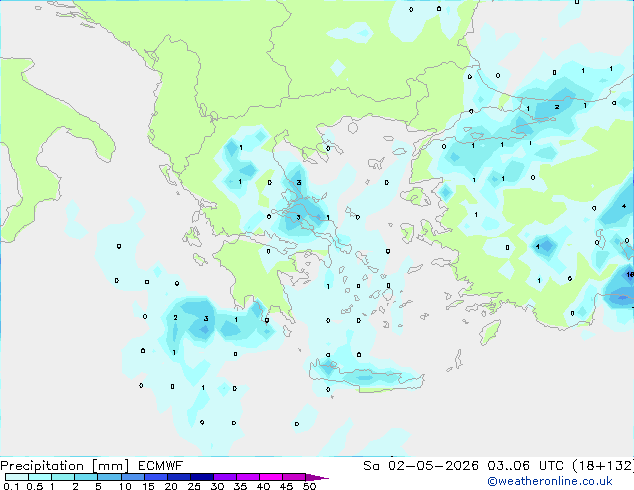Select the 20–25 mm legend swatch
634x490 pixels.
coord(178,477)
